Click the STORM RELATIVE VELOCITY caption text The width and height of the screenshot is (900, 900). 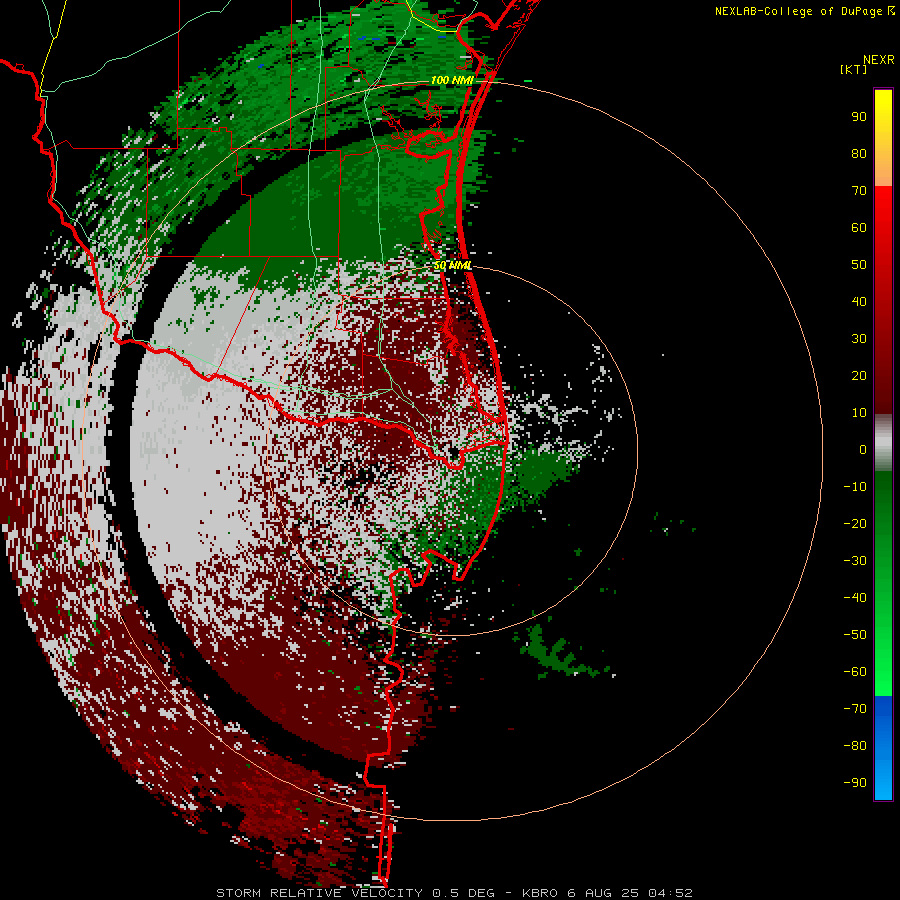pos(319,893)
